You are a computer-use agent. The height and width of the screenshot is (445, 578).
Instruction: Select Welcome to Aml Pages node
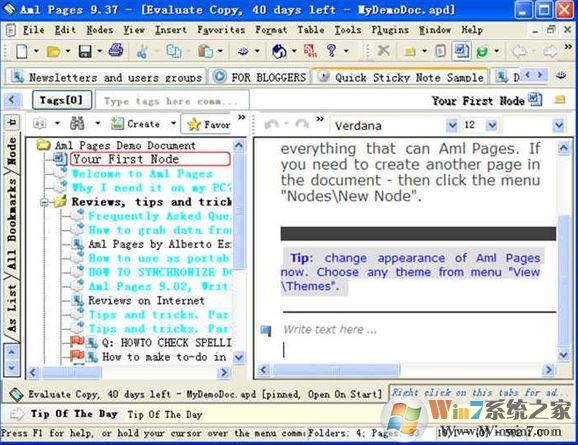click(142, 173)
